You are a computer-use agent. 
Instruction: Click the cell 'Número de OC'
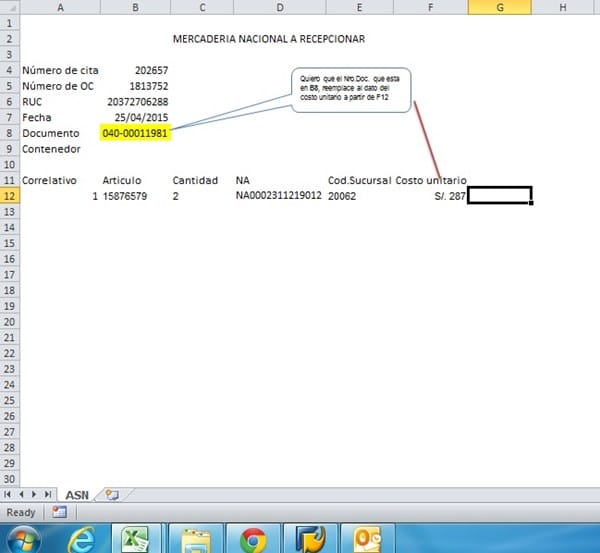pos(58,86)
